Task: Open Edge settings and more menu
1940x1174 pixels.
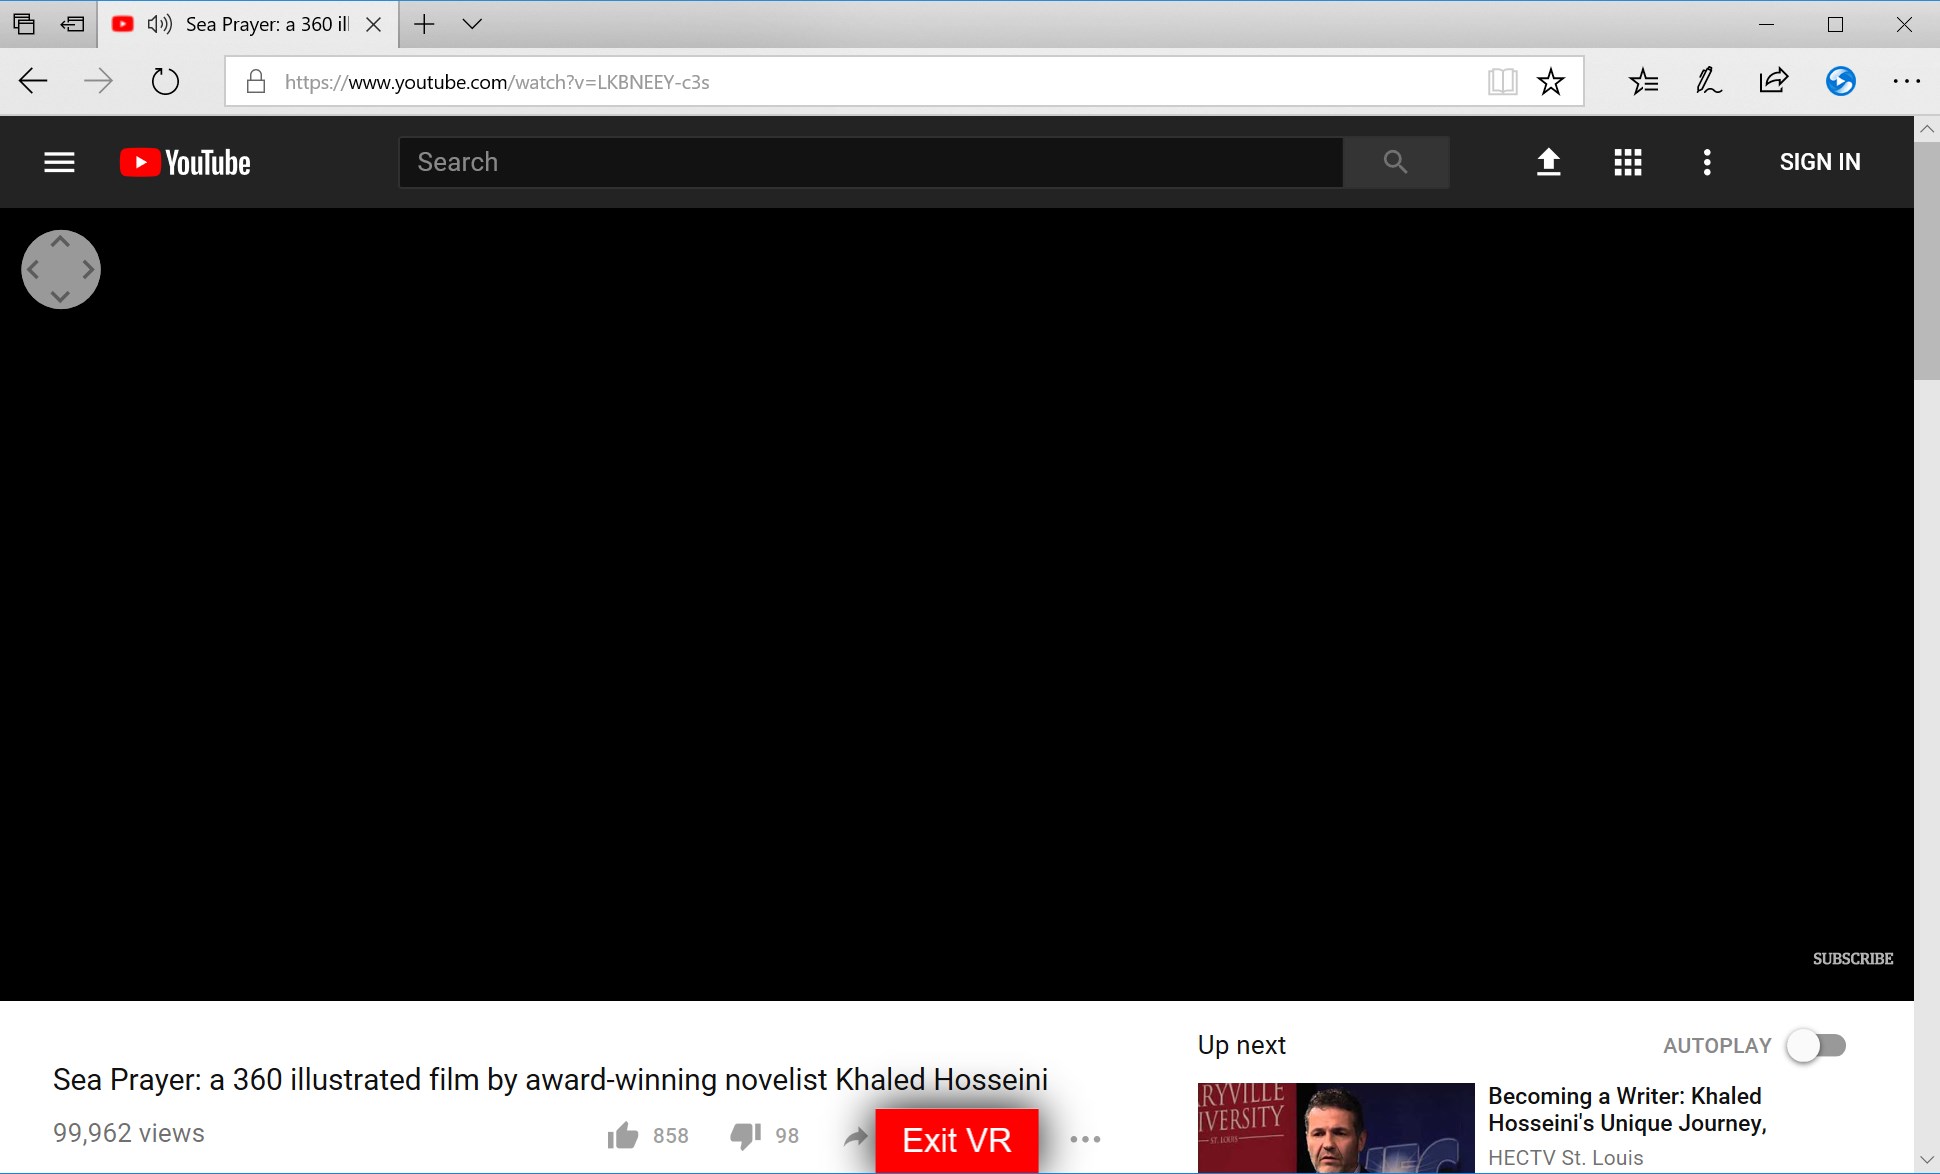Action: [x=1906, y=82]
